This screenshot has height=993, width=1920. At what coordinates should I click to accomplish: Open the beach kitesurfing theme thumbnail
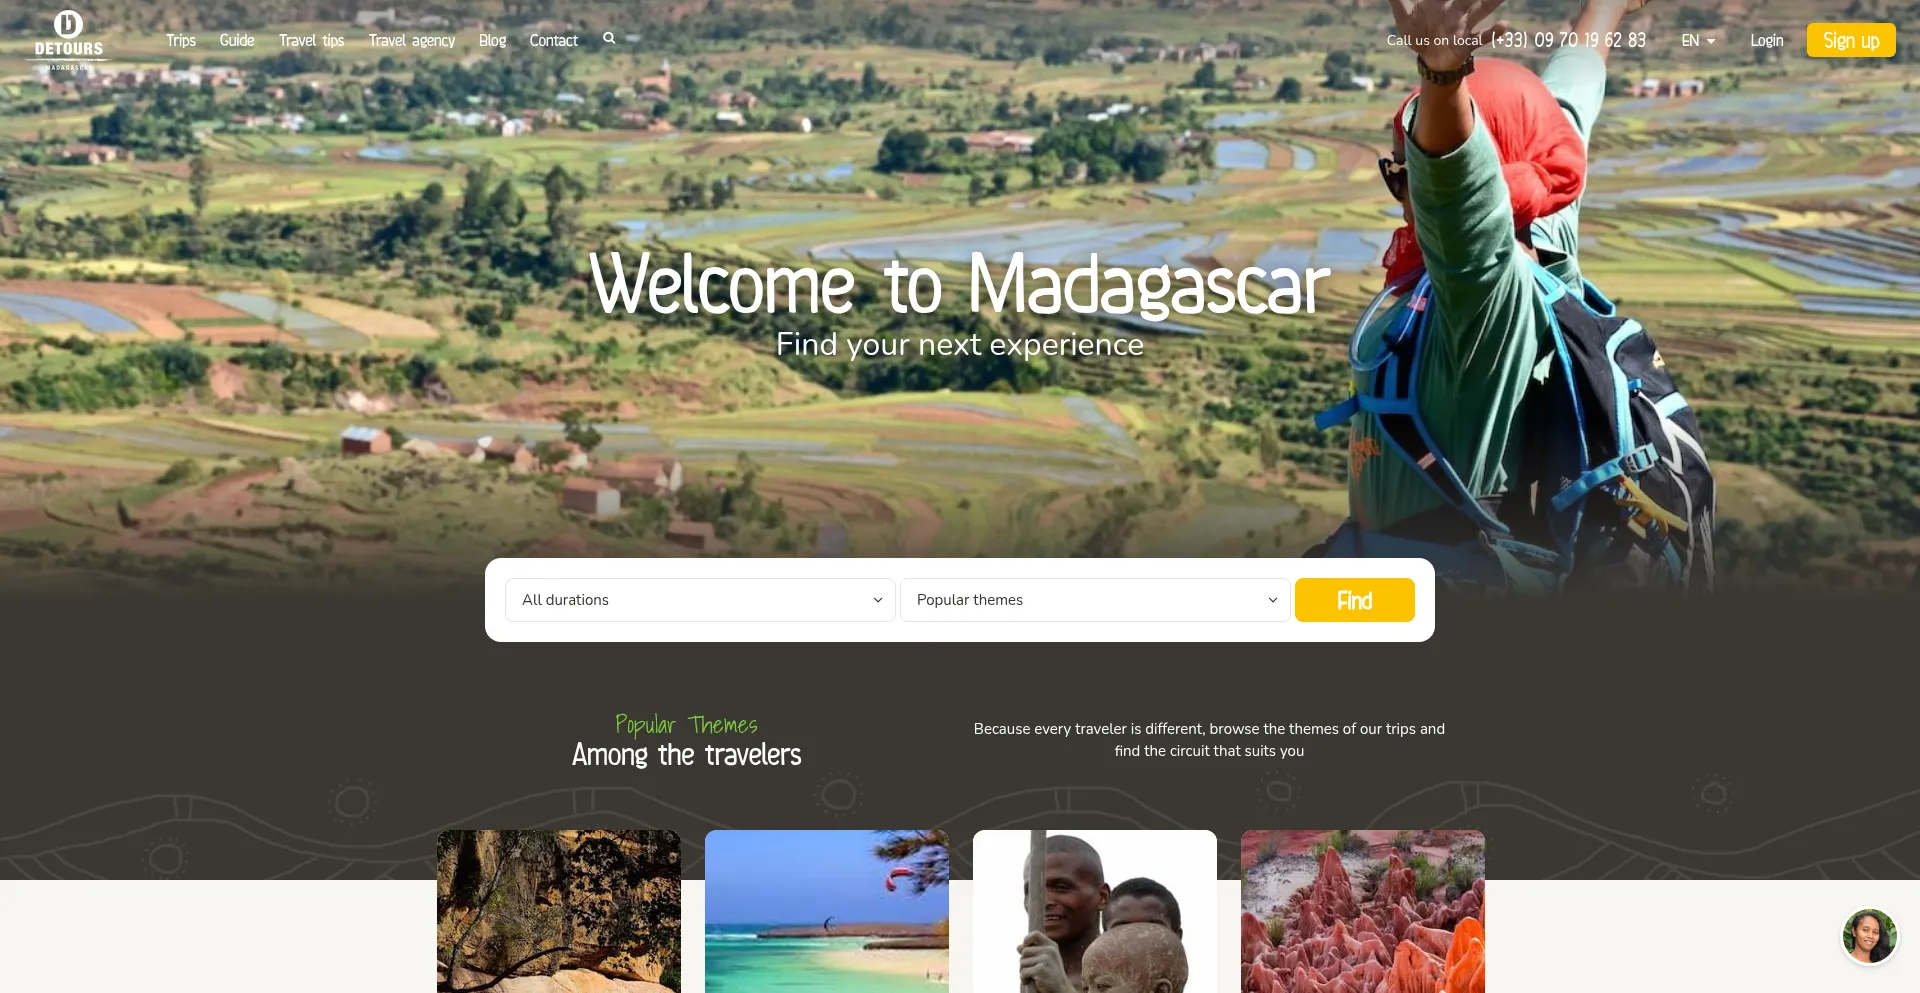pos(827,911)
